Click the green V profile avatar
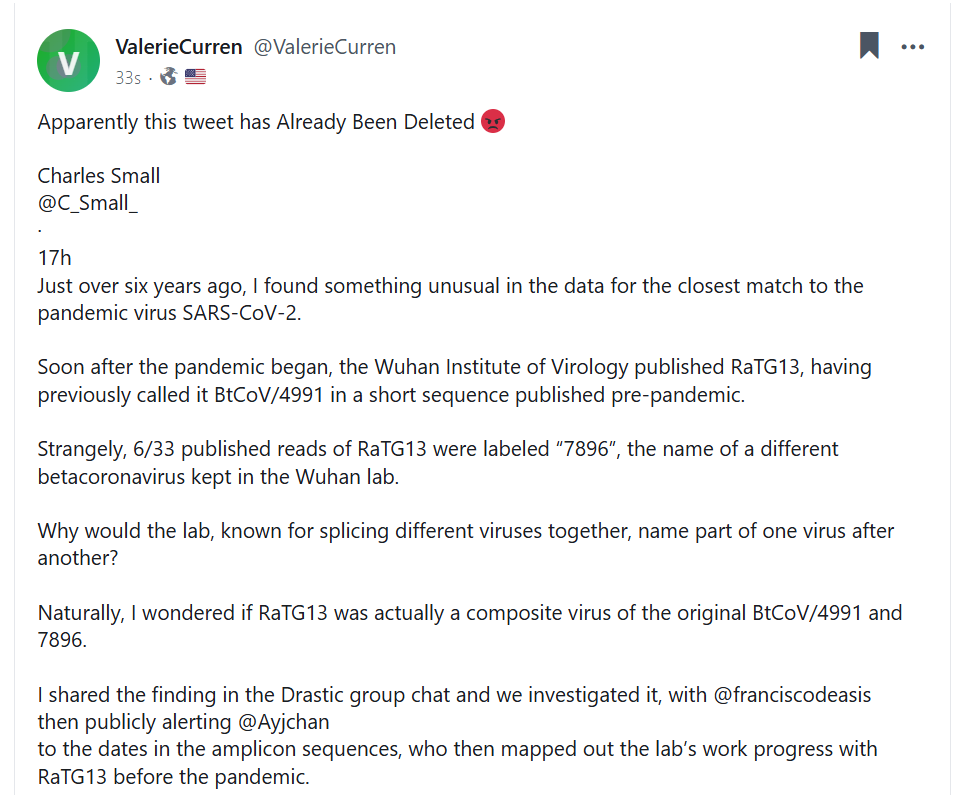 pos(68,61)
